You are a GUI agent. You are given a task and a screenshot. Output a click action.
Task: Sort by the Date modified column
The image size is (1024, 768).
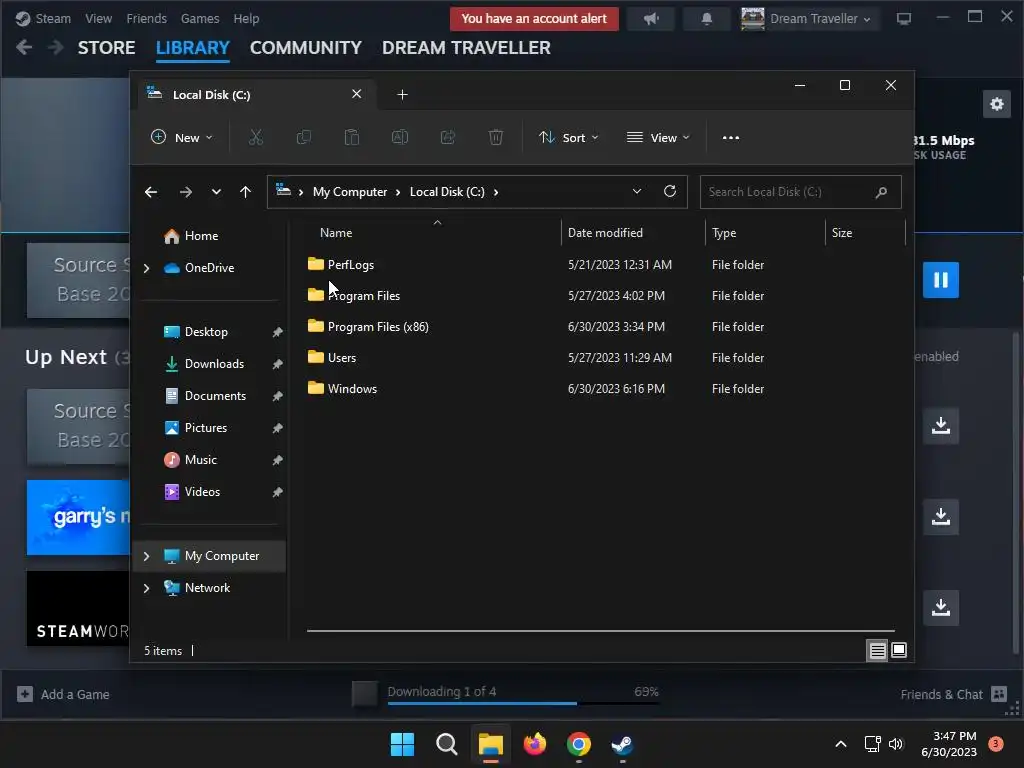click(x=605, y=232)
